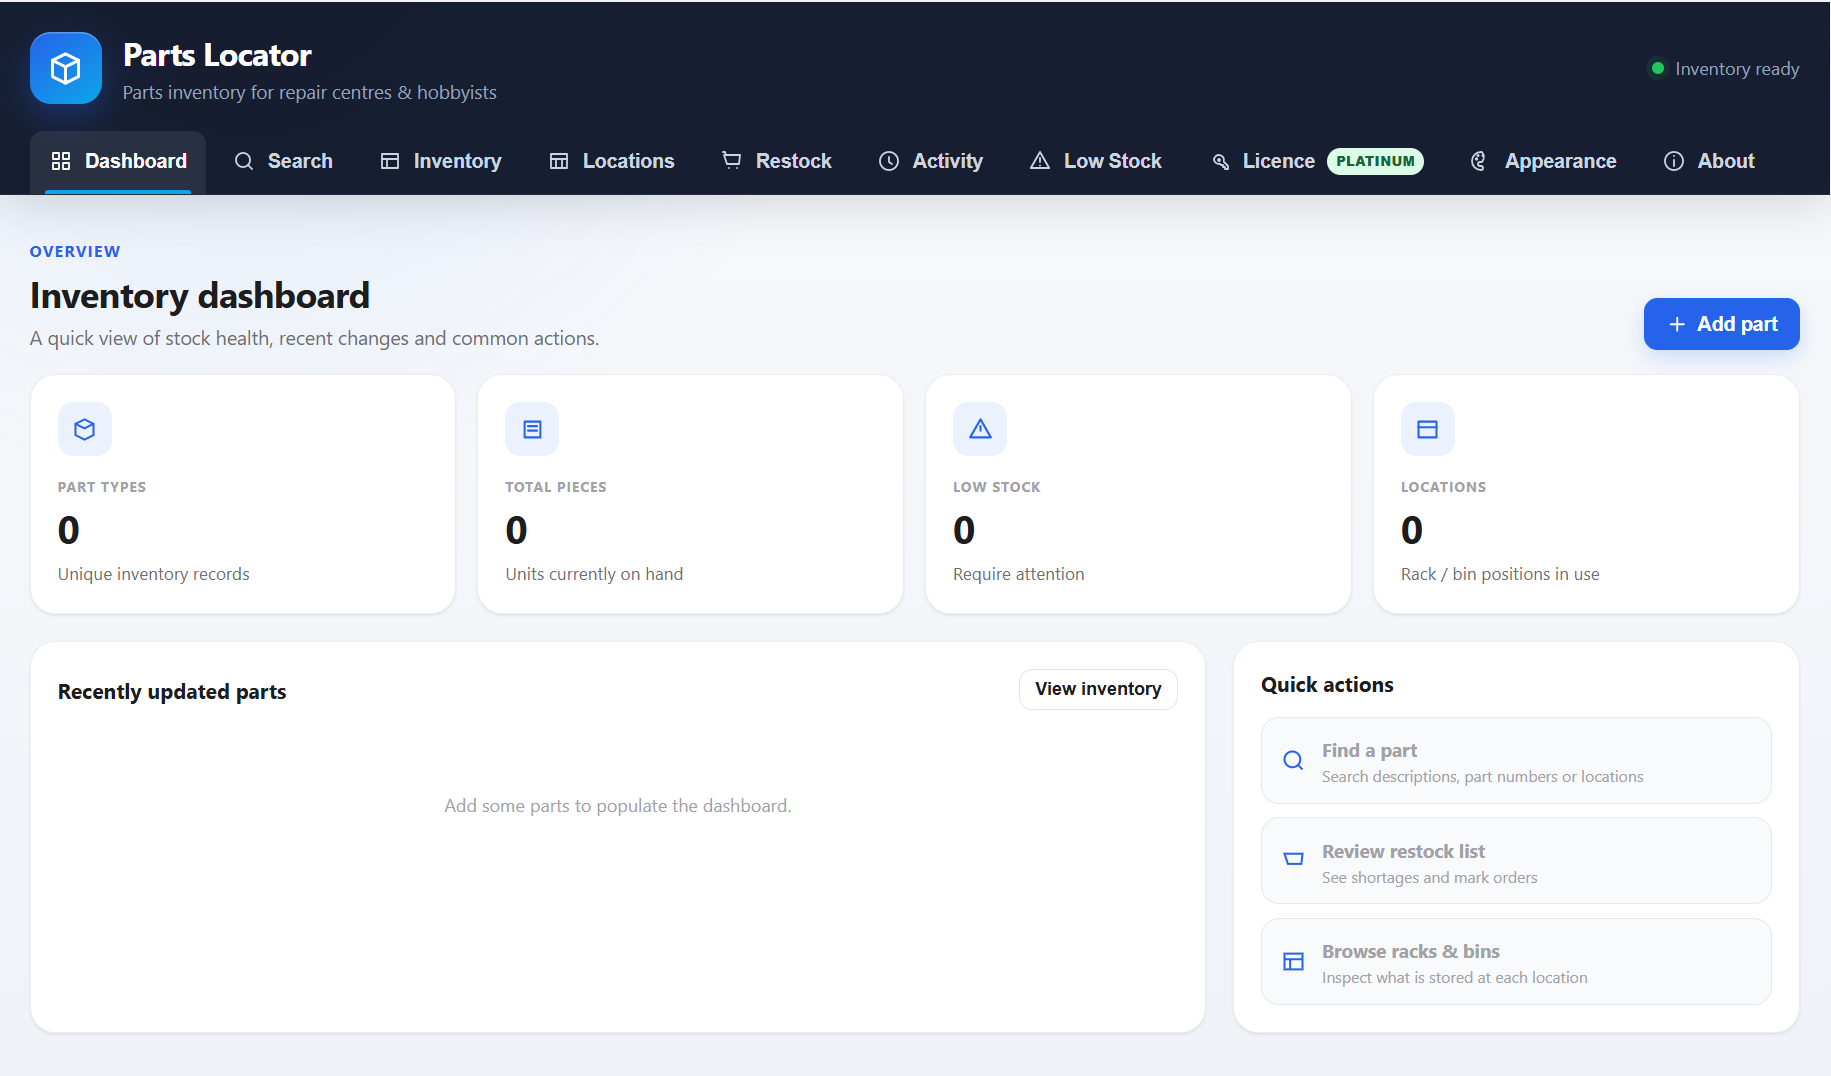Click the Add part button
The height and width of the screenshot is (1076, 1831).
(1722, 324)
